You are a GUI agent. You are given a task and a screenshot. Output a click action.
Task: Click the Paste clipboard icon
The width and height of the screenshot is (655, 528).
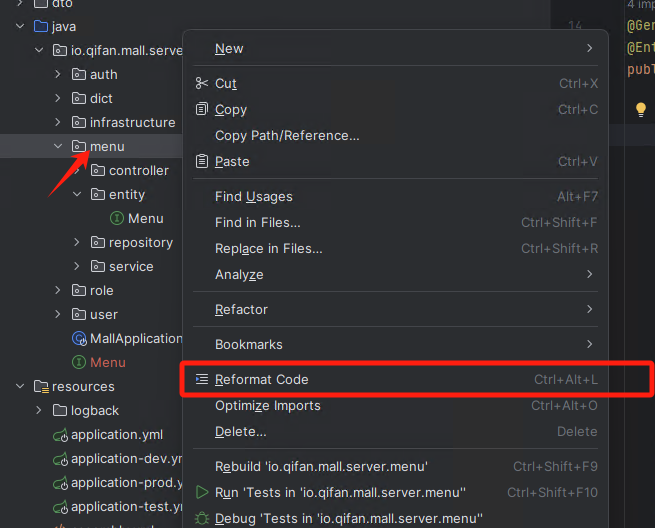click(x=202, y=161)
